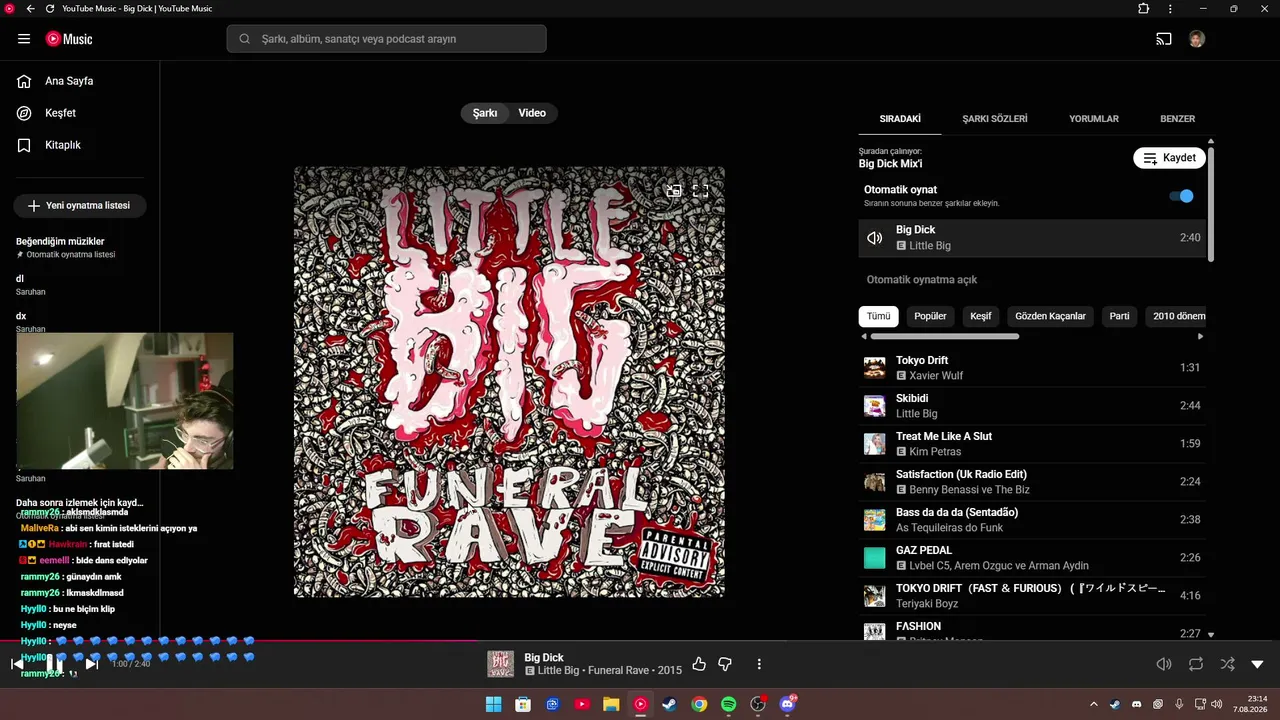Select Satisfaction (Uk Radio Edit) song title
Image resolution: width=1280 pixels, height=720 pixels.
click(961, 474)
